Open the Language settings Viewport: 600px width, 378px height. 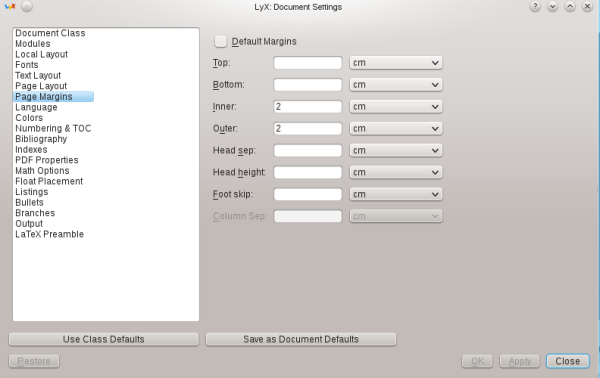tap(36, 107)
